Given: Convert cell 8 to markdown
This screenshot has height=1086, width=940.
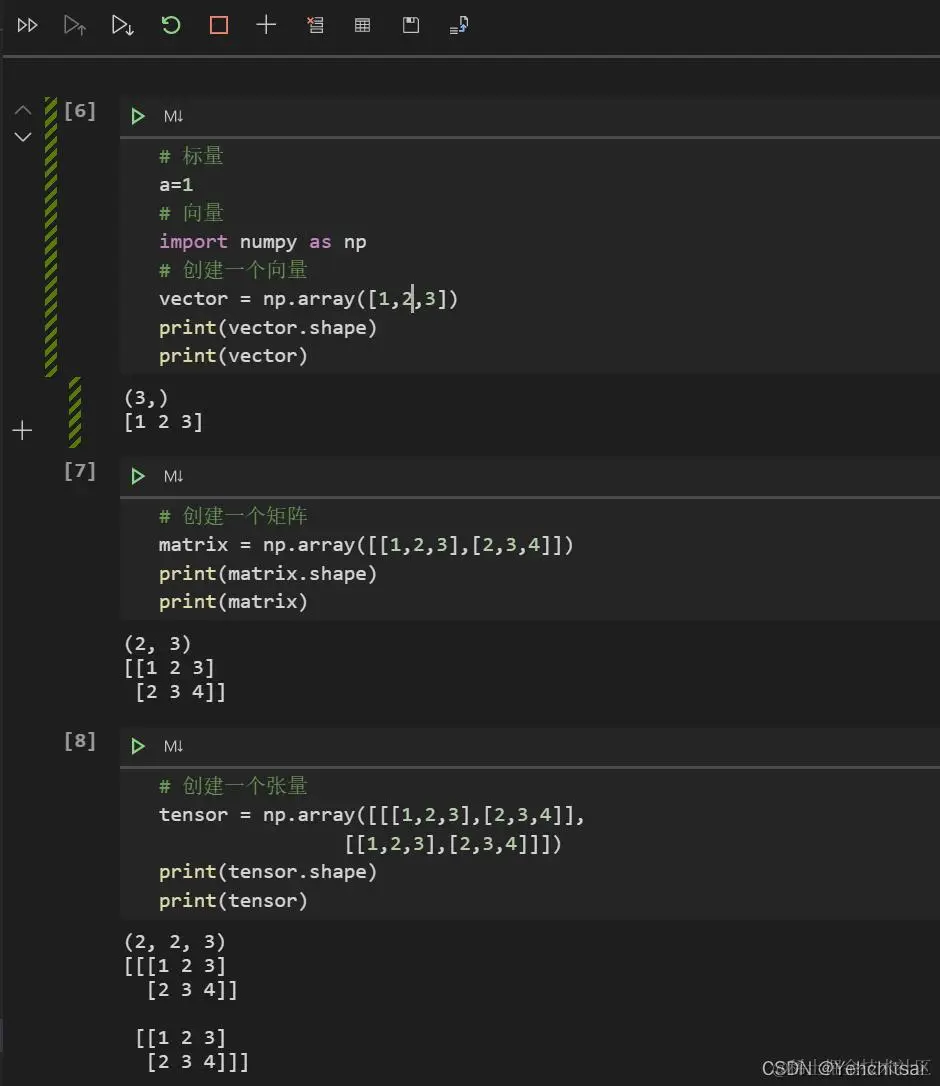Looking at the screenshot, I should coord(173,747).
